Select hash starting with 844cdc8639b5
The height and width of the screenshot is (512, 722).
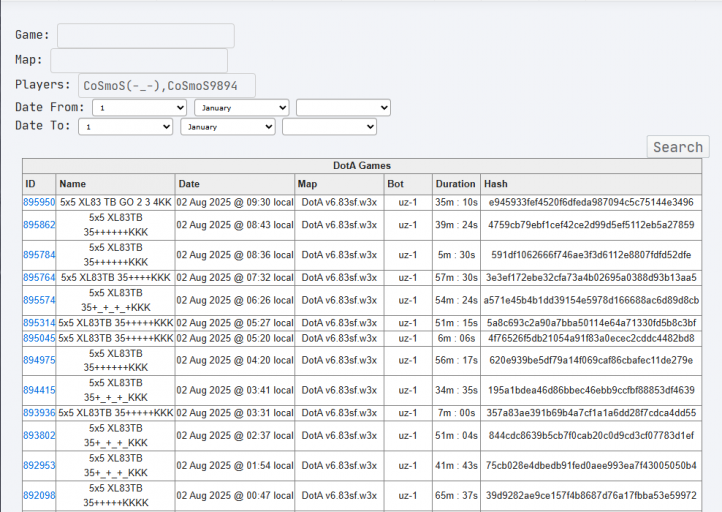(x=591, y=436)
